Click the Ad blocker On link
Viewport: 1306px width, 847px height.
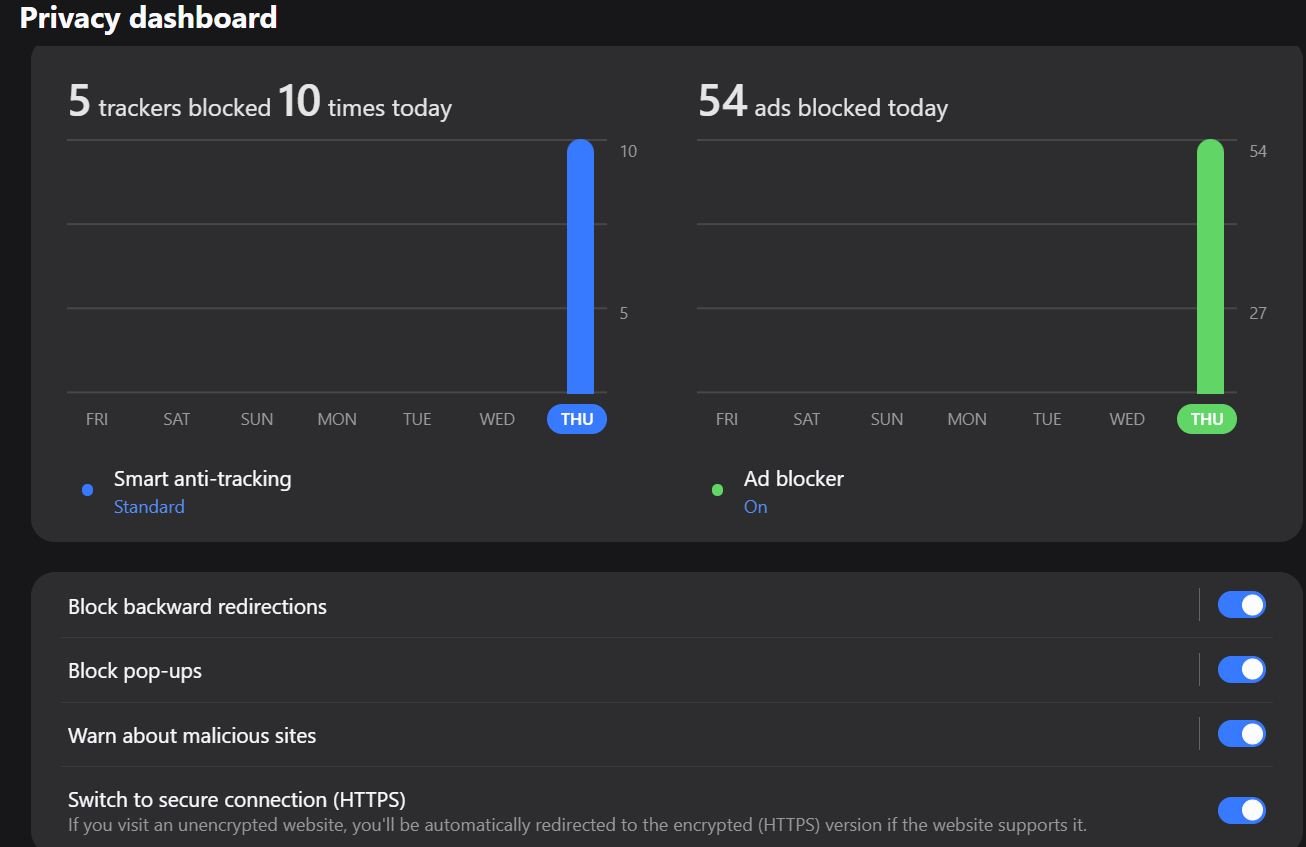(756, 507)
